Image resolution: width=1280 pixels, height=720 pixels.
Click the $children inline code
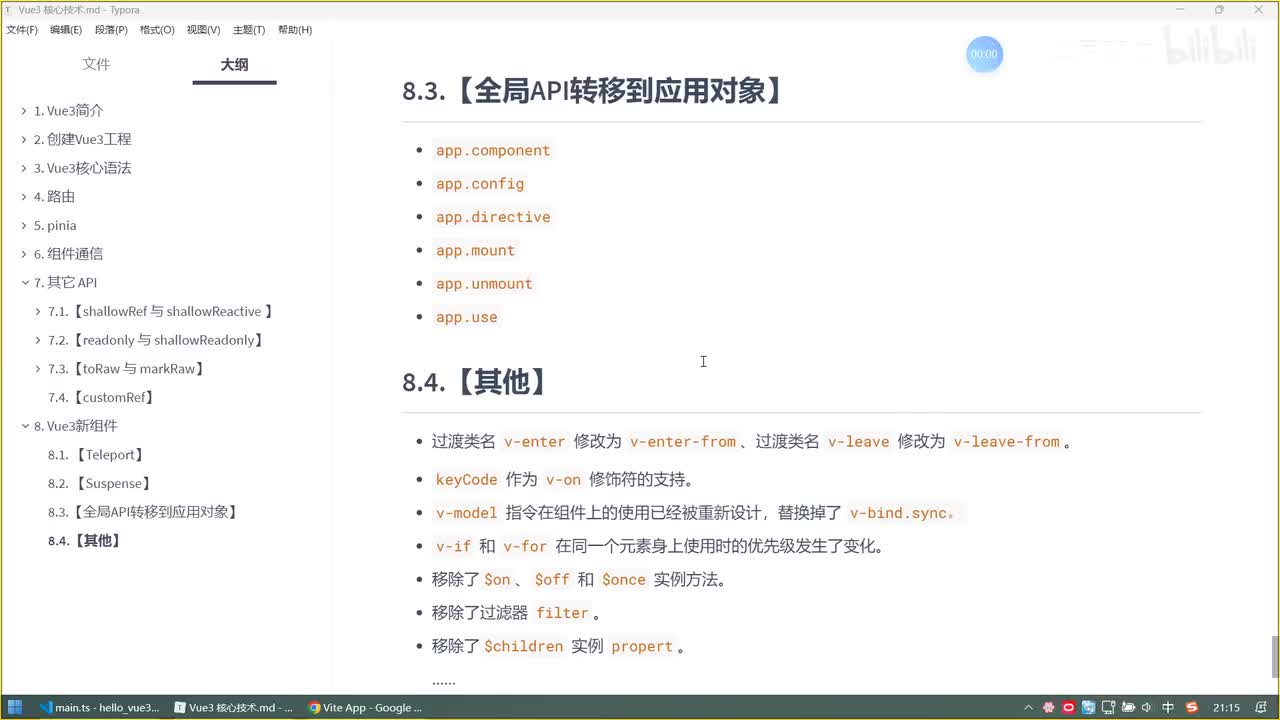[524, 646]
